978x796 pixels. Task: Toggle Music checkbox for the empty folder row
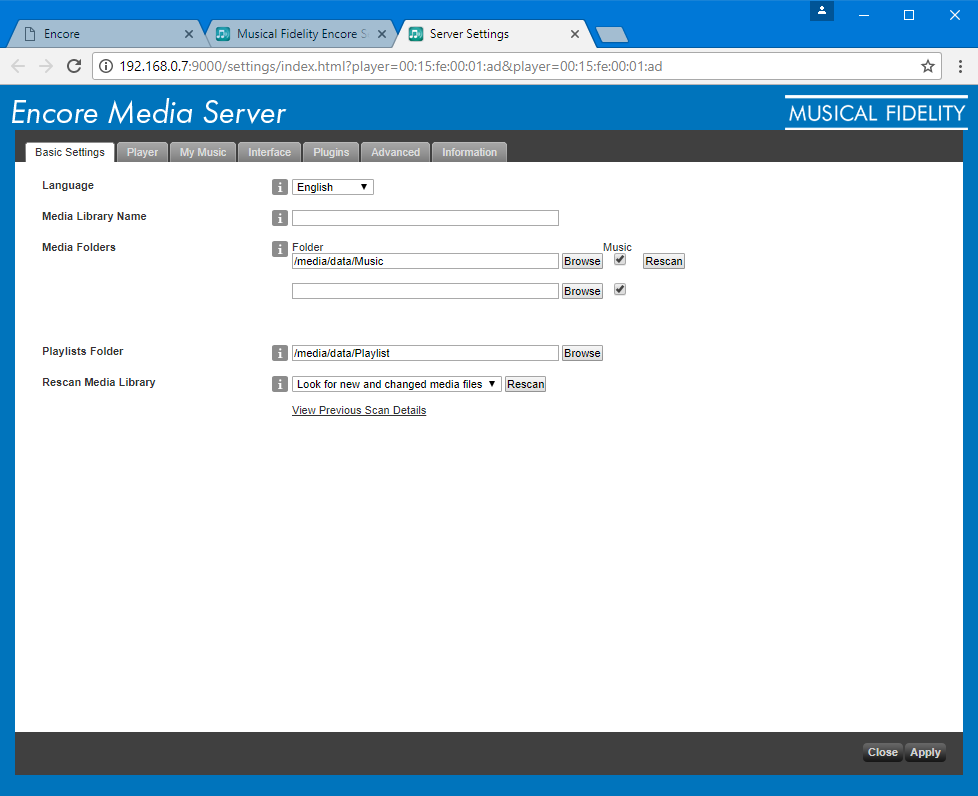(x=620, y=289)
